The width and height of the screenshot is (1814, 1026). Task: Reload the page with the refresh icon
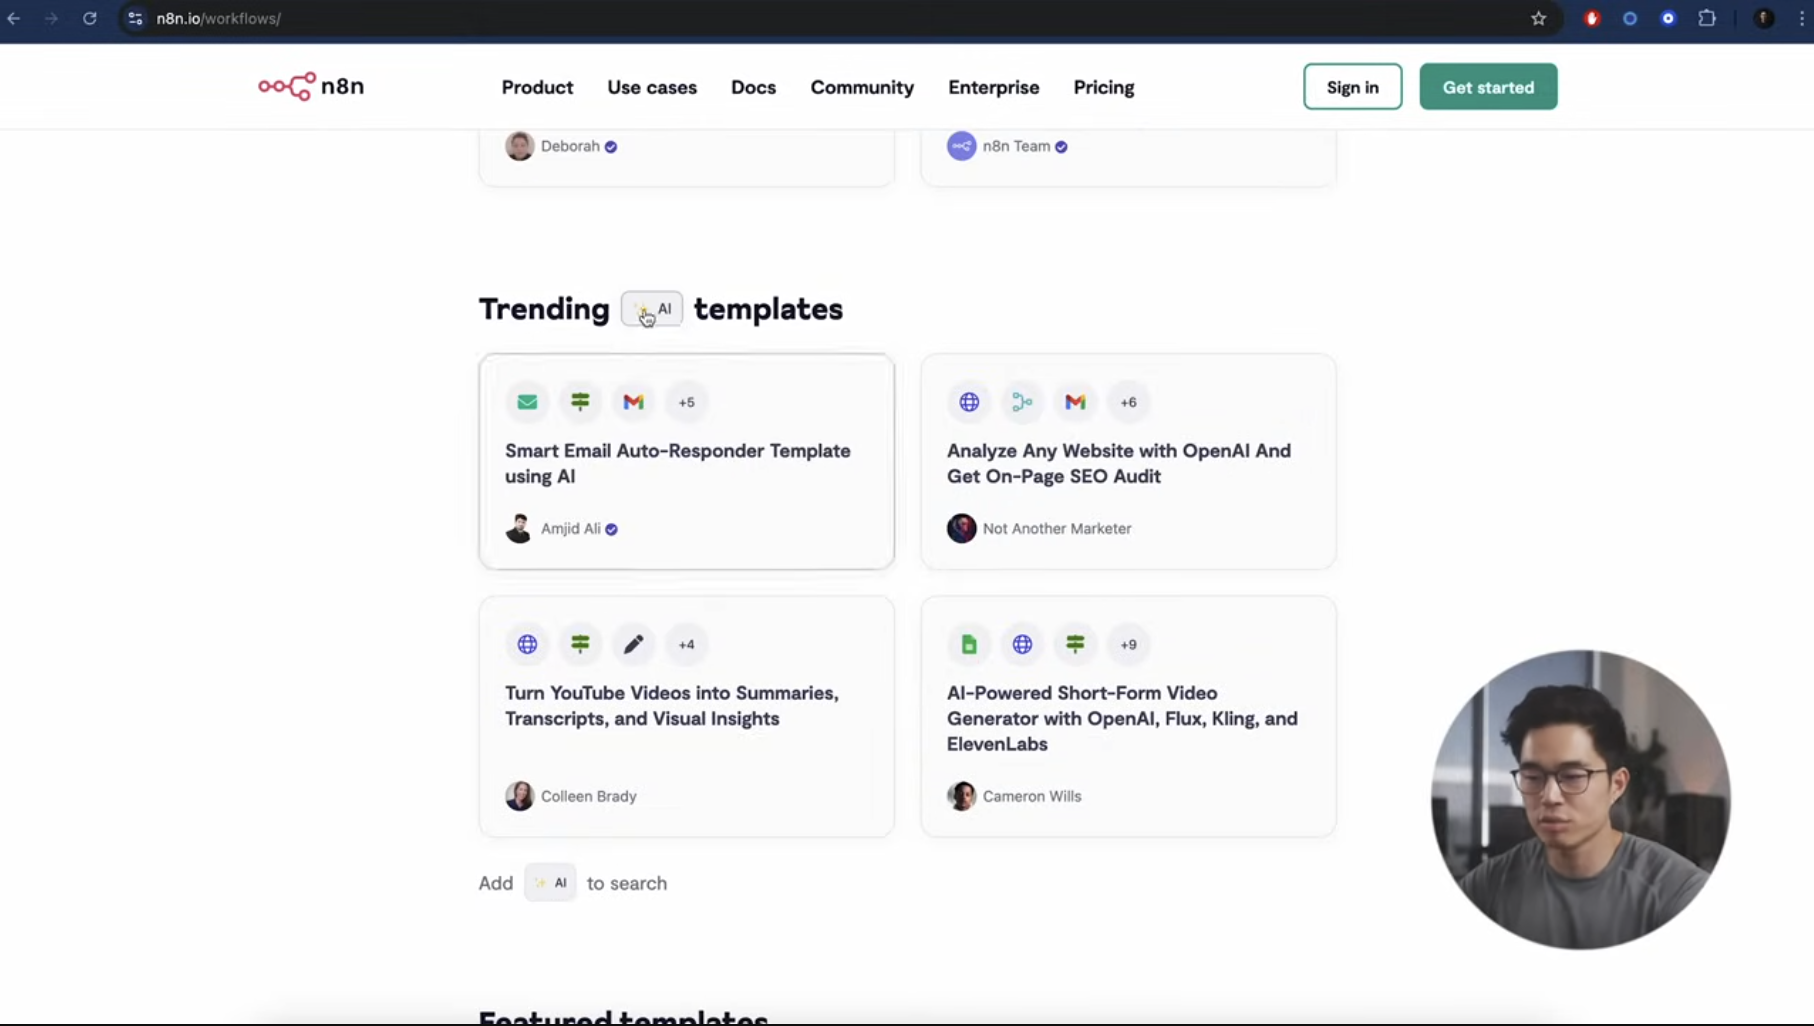pos(89,19)
